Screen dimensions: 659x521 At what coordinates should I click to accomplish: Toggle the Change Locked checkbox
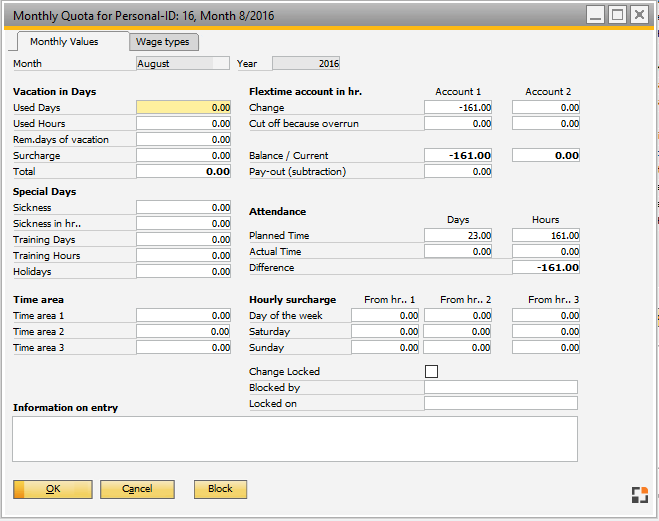[x=431, y=372]
